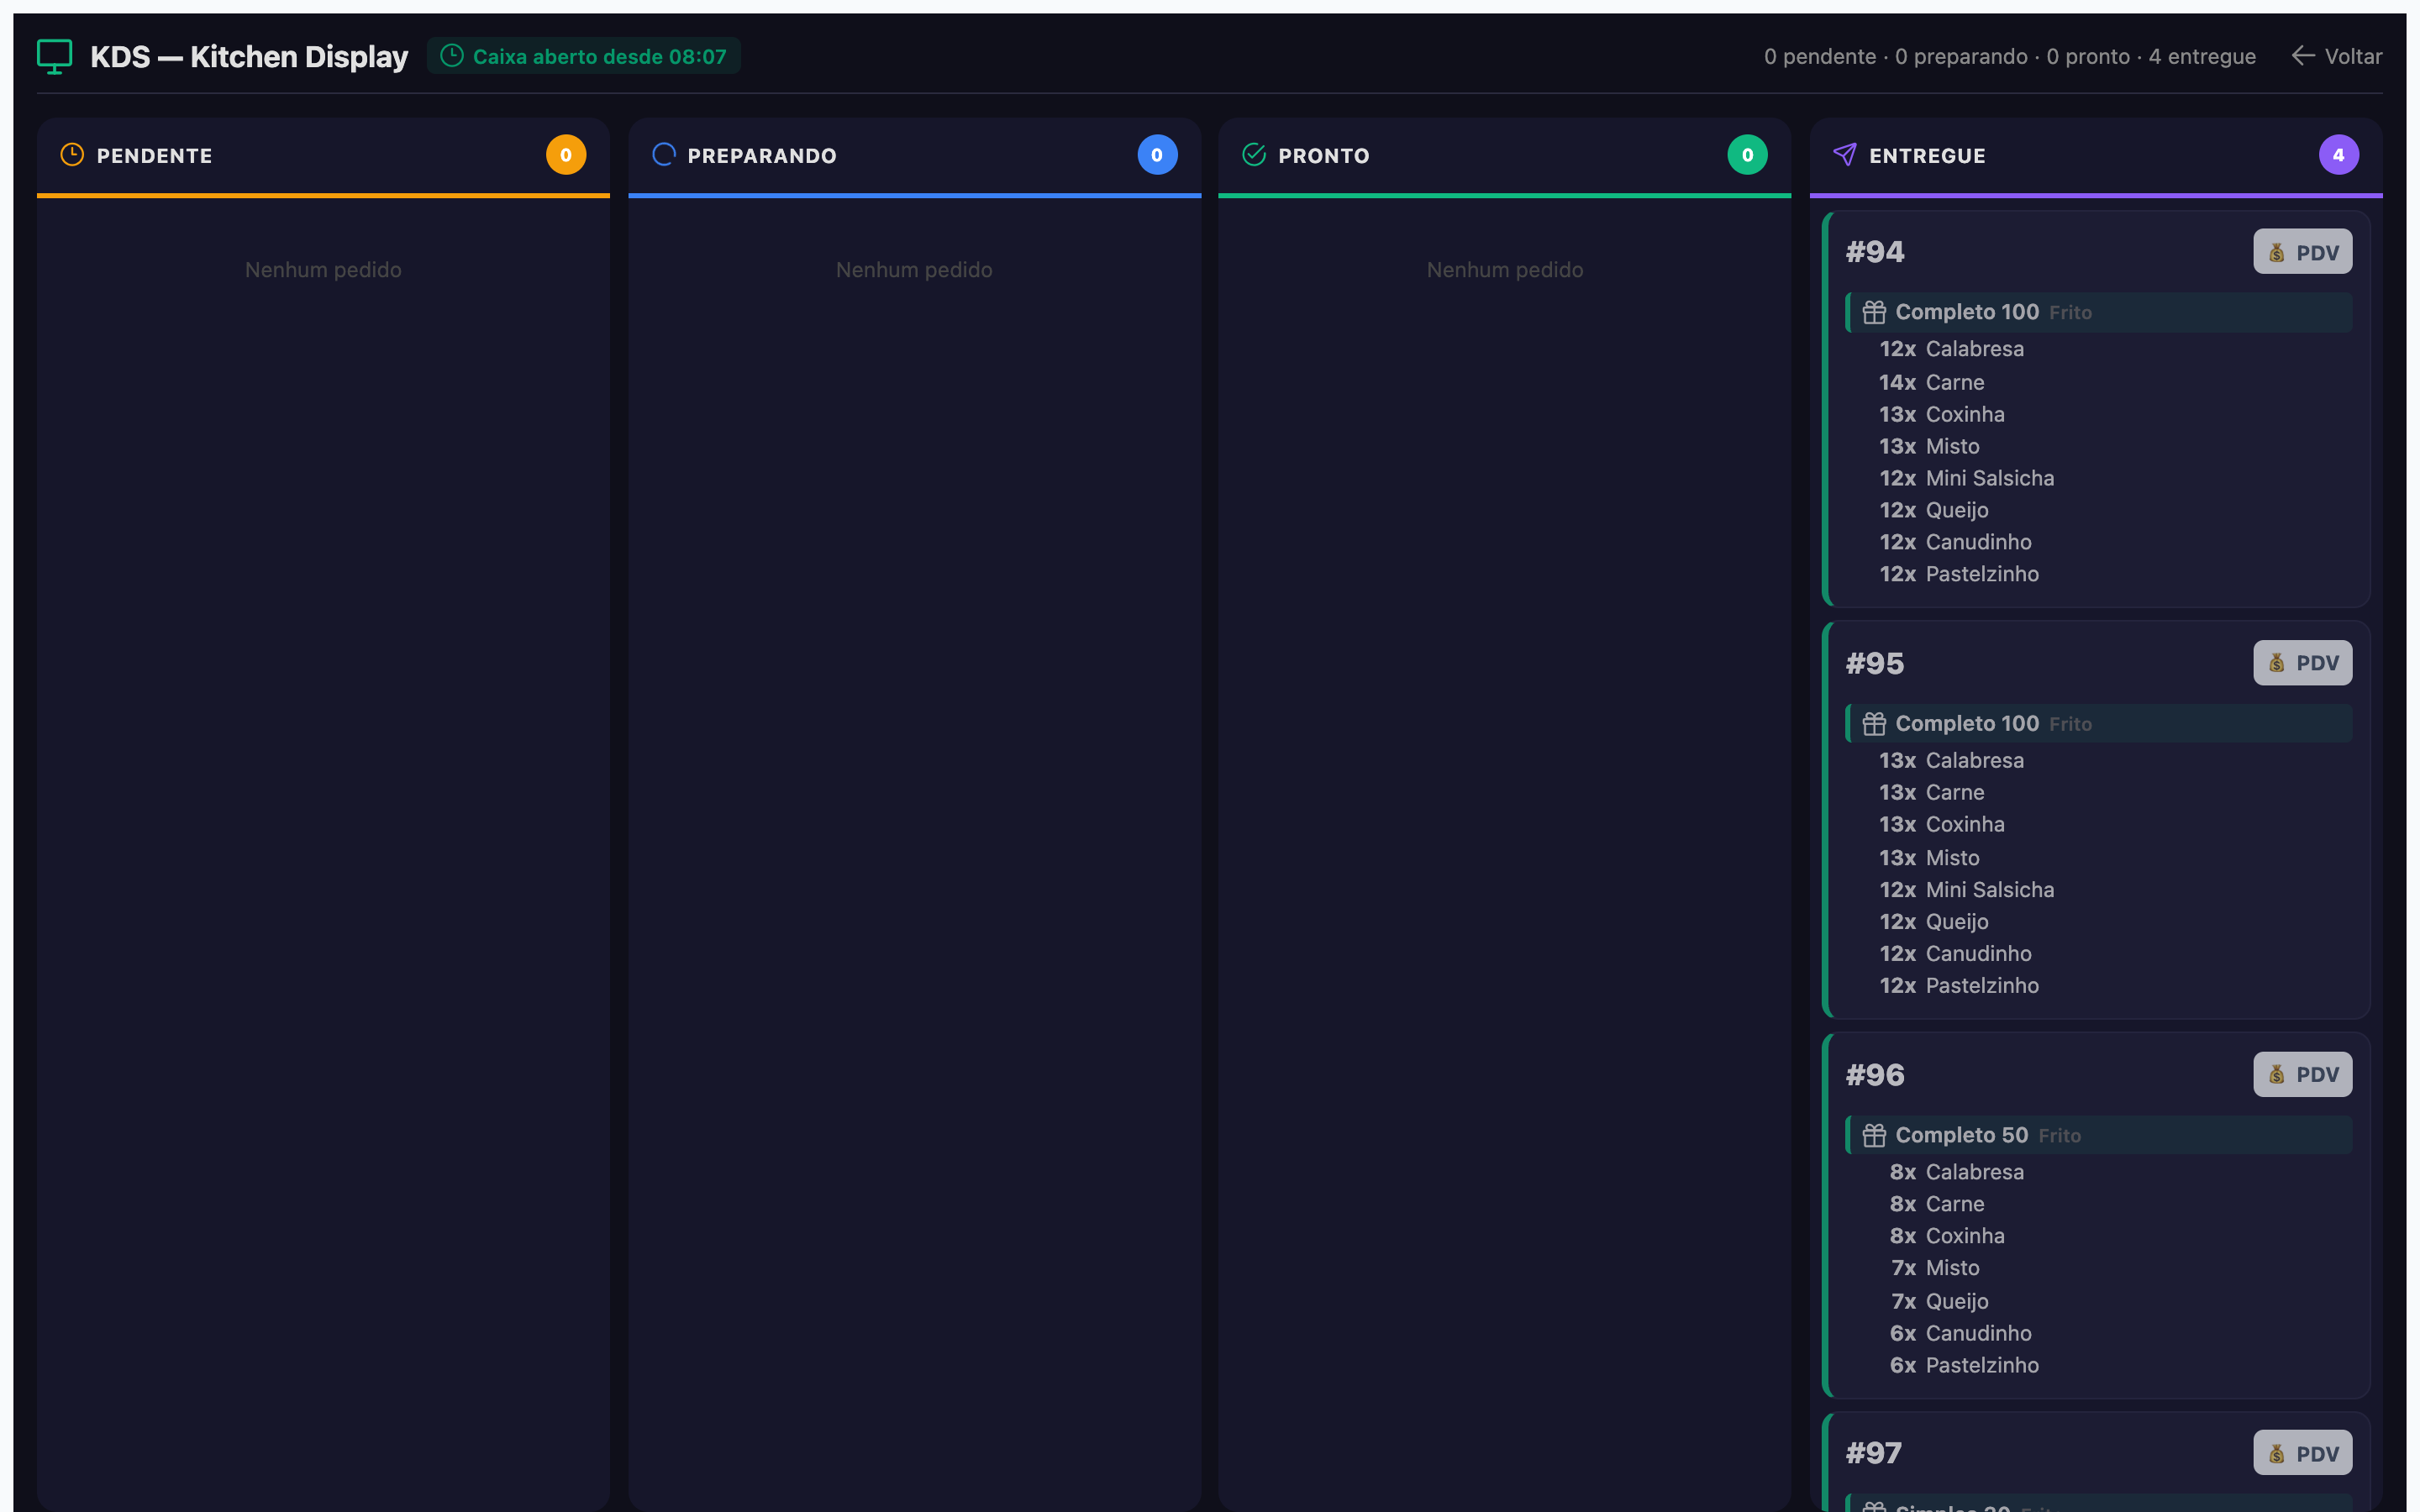This screenshot has width=2420, height=1512.
Task: Click 13x Calabresa in order #95
Action: (1952, 760)
